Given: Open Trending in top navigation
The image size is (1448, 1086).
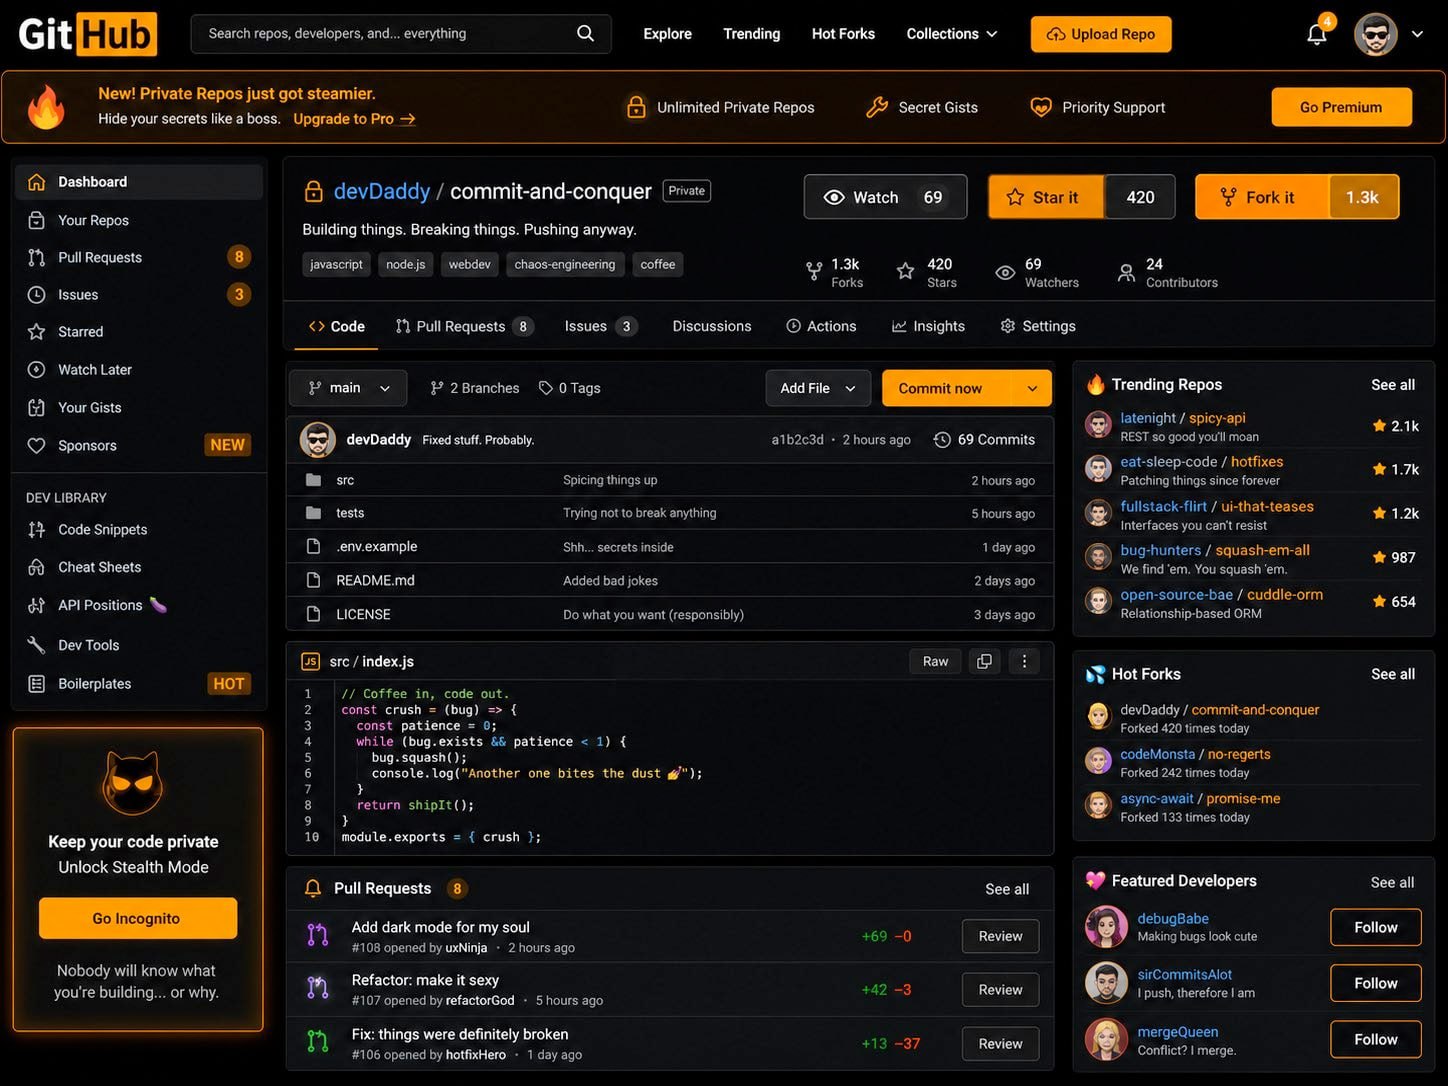Looking at the screenshot, I should point(752,34).
